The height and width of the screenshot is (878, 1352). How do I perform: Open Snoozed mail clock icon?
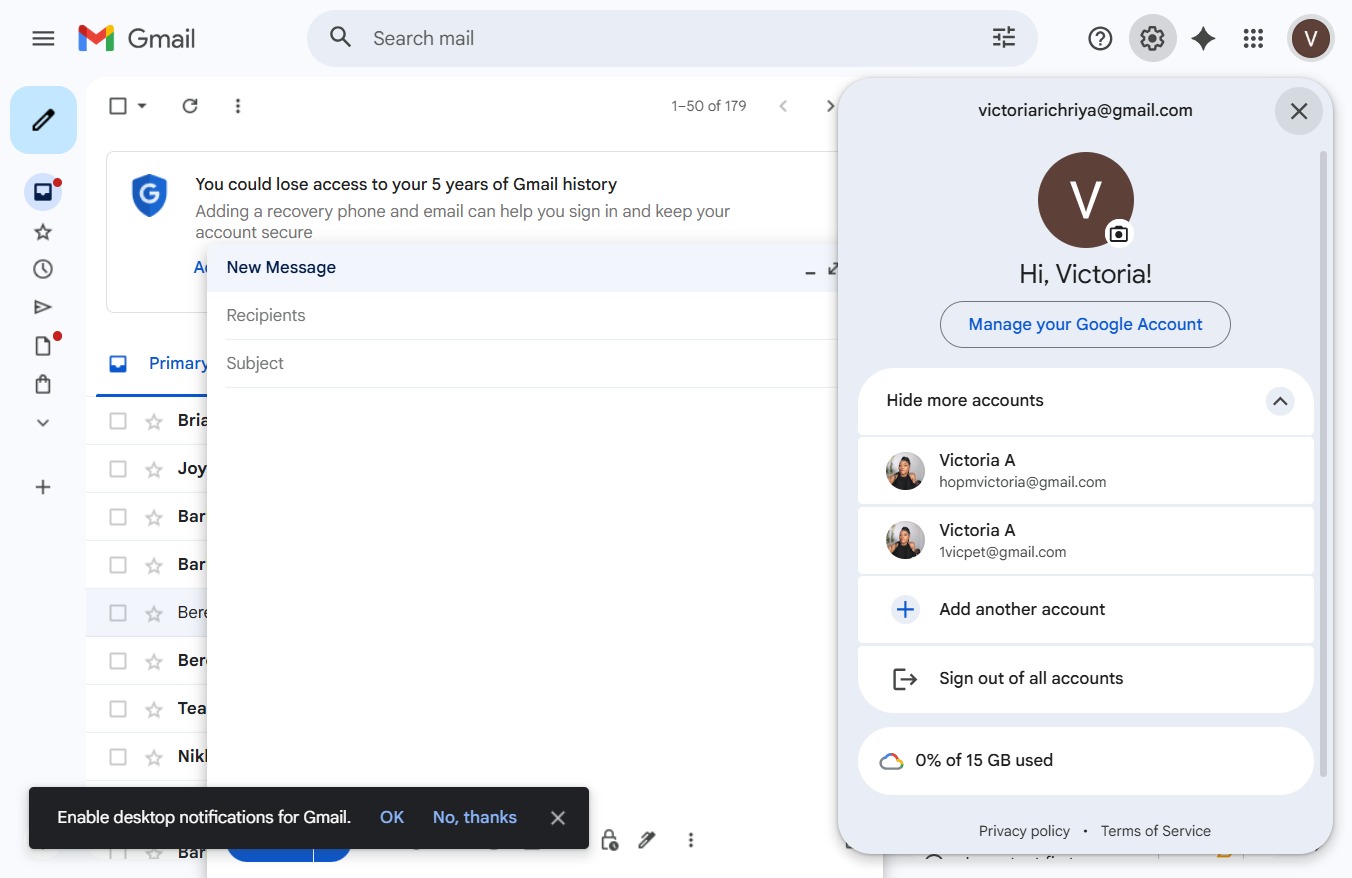43,269
